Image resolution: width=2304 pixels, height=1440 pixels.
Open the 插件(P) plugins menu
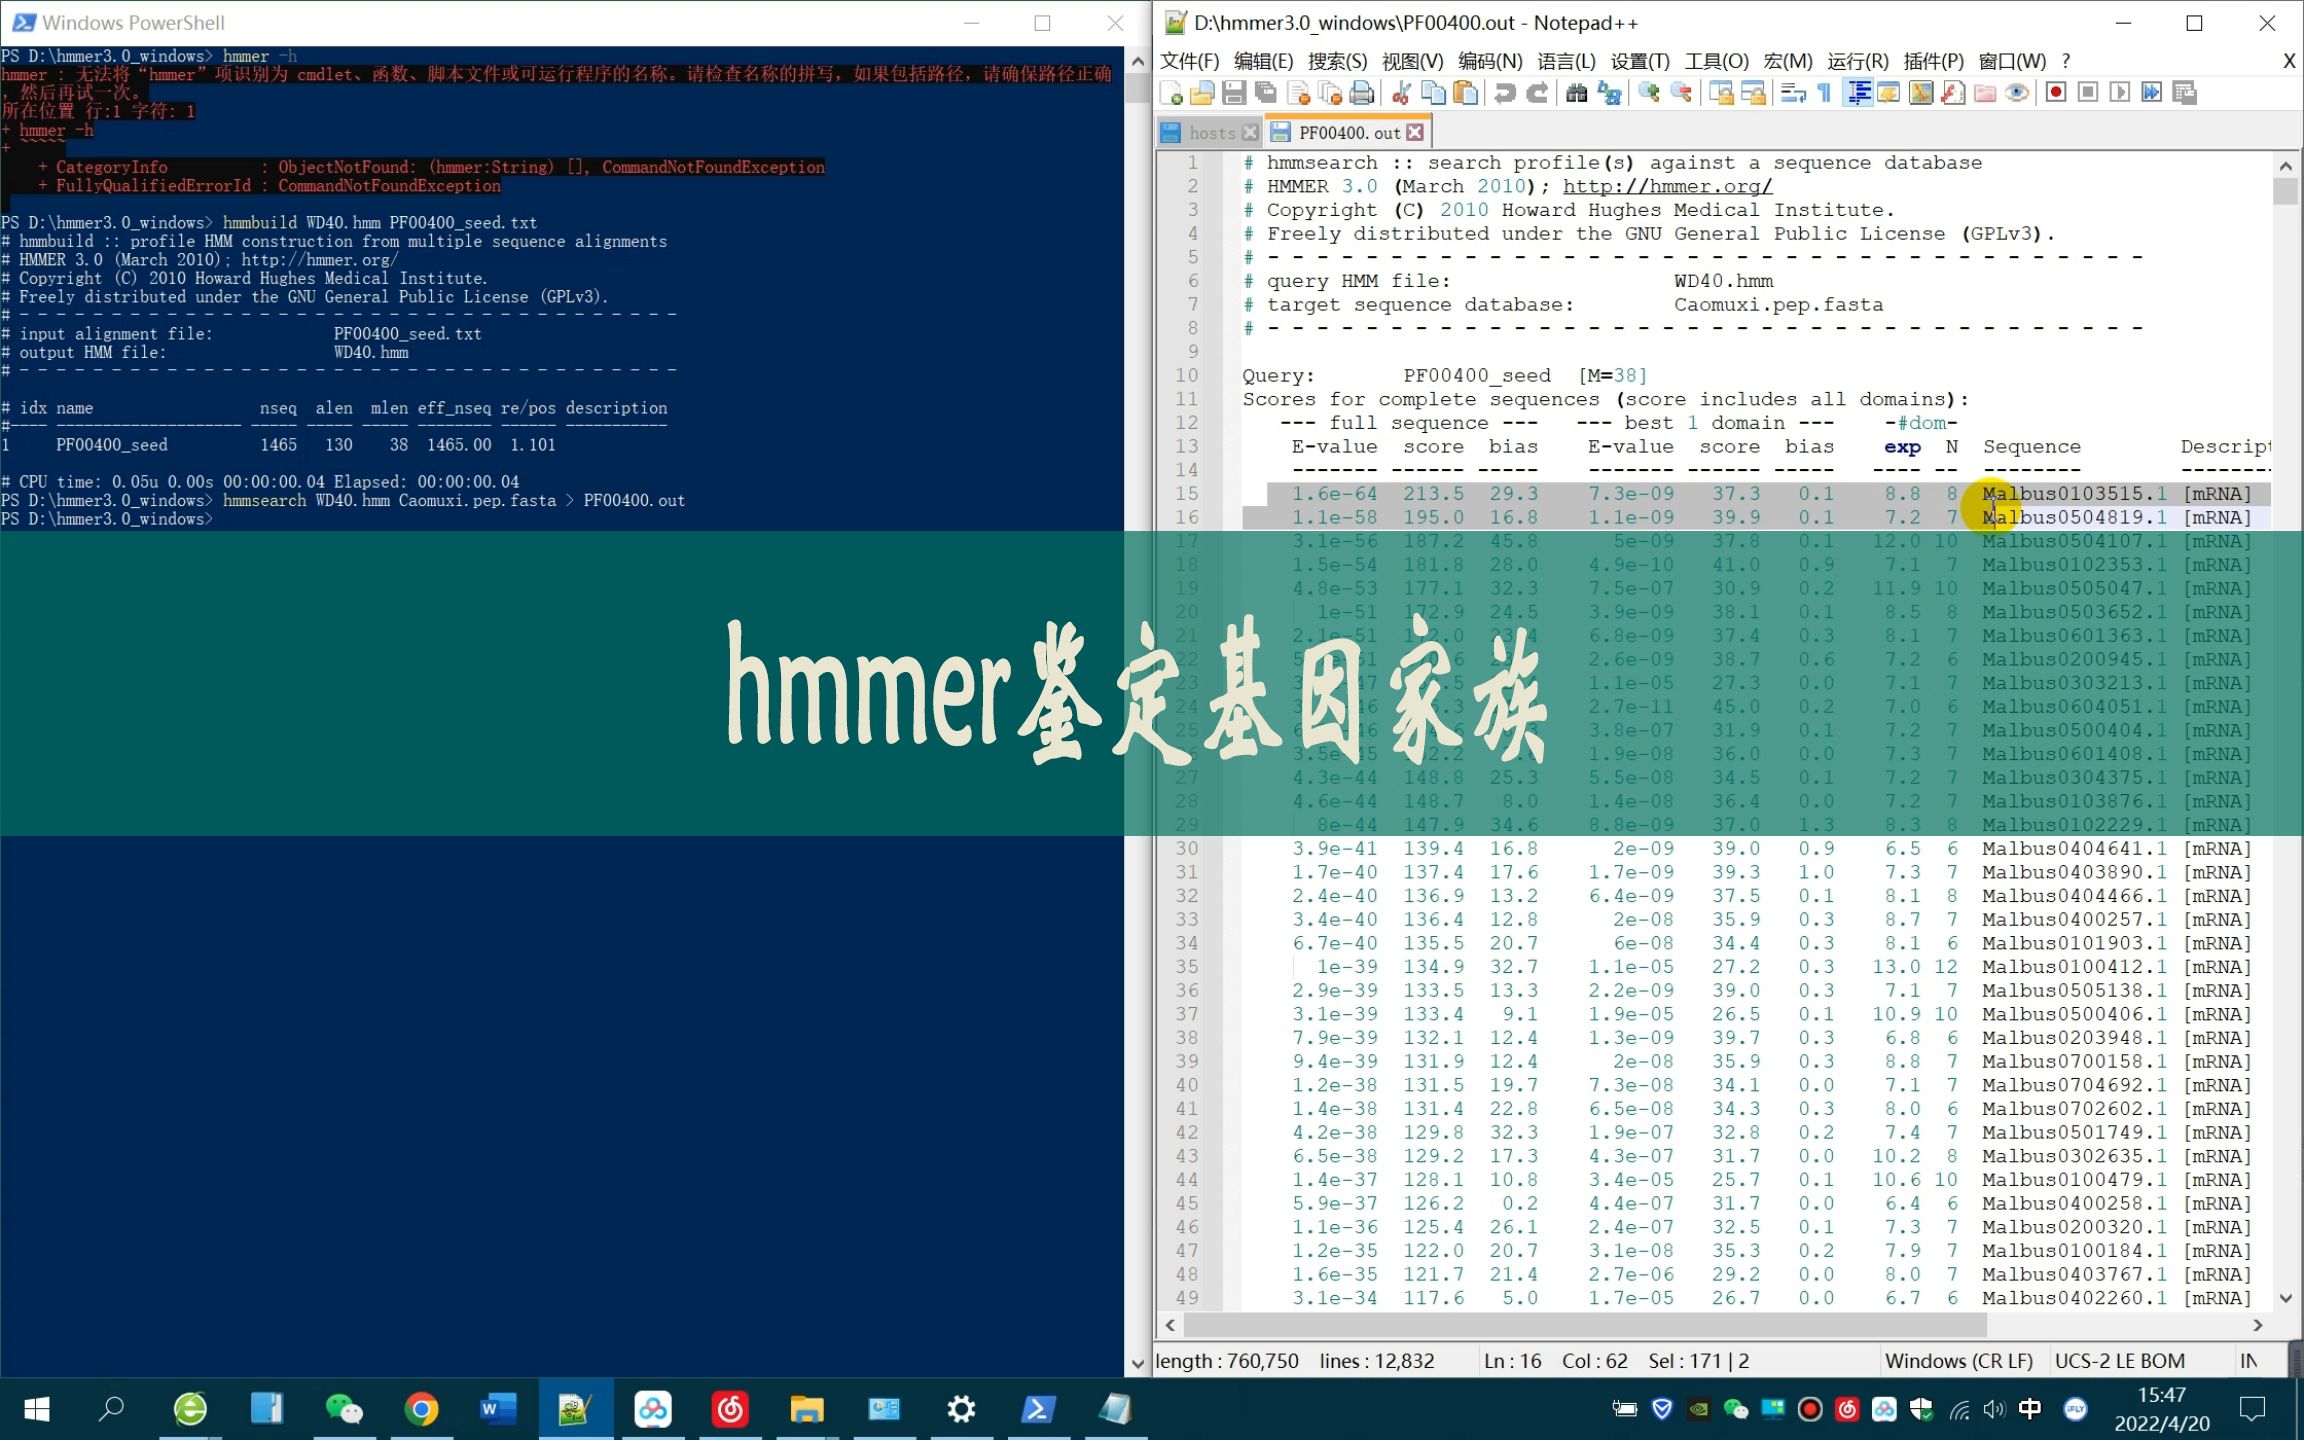pos(1932,61)
